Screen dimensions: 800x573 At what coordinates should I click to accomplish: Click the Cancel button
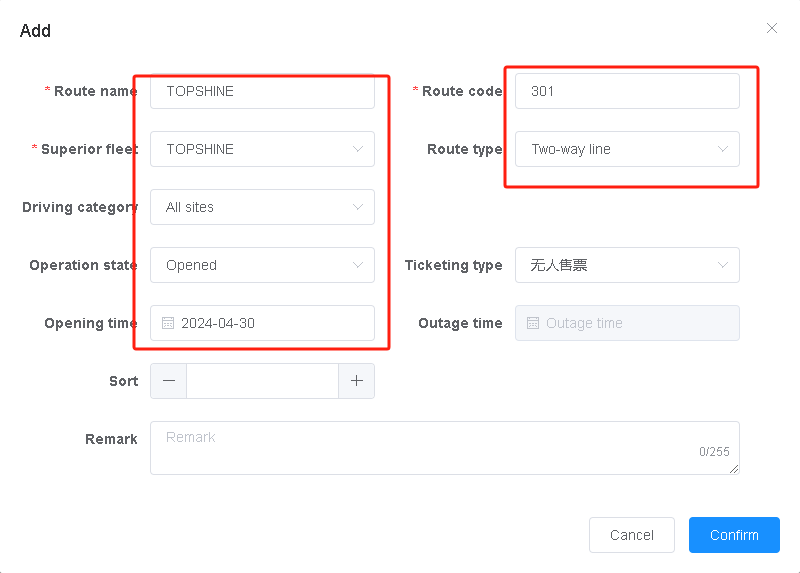pos(632,535)
